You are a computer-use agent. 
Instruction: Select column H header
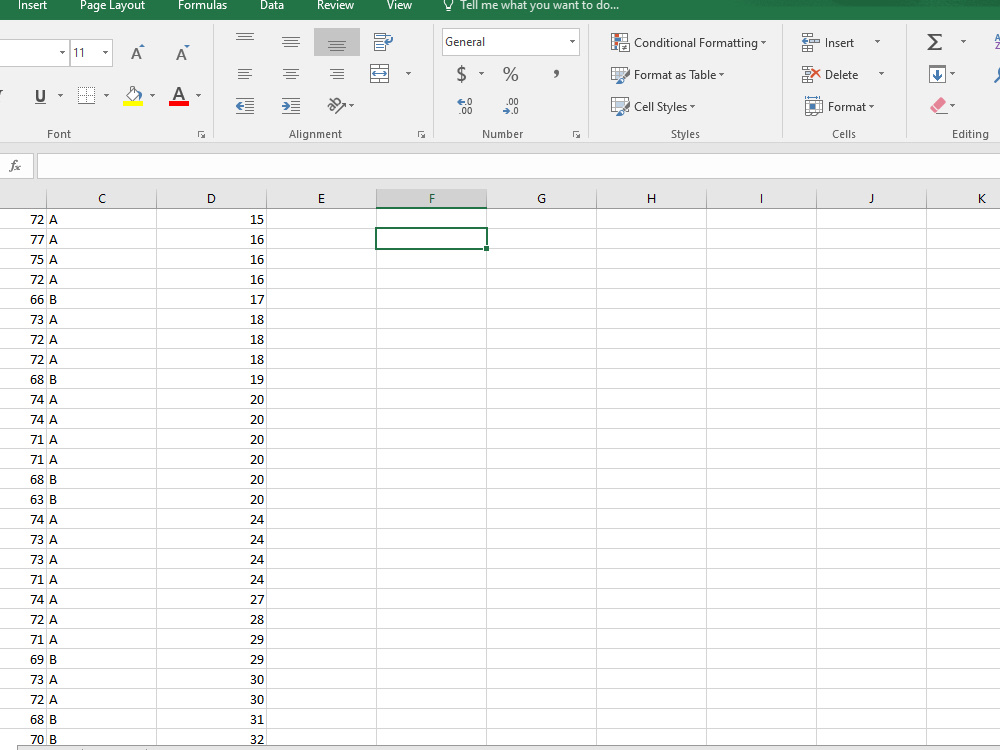point(651,198)
